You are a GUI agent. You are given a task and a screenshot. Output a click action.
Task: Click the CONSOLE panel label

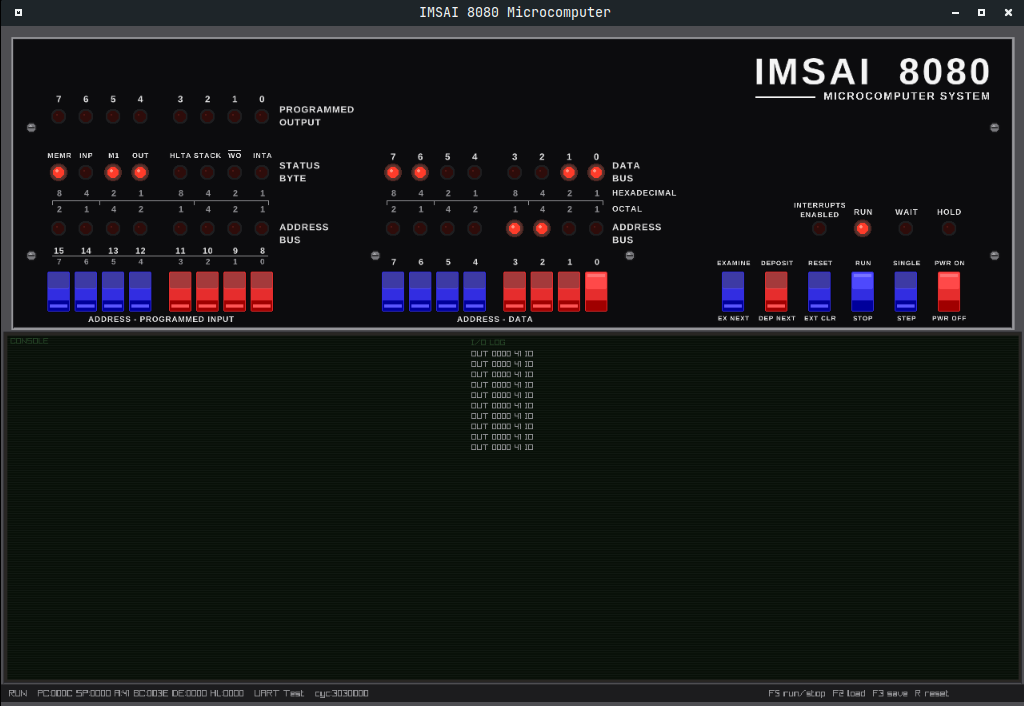click(x=29, y=341)
